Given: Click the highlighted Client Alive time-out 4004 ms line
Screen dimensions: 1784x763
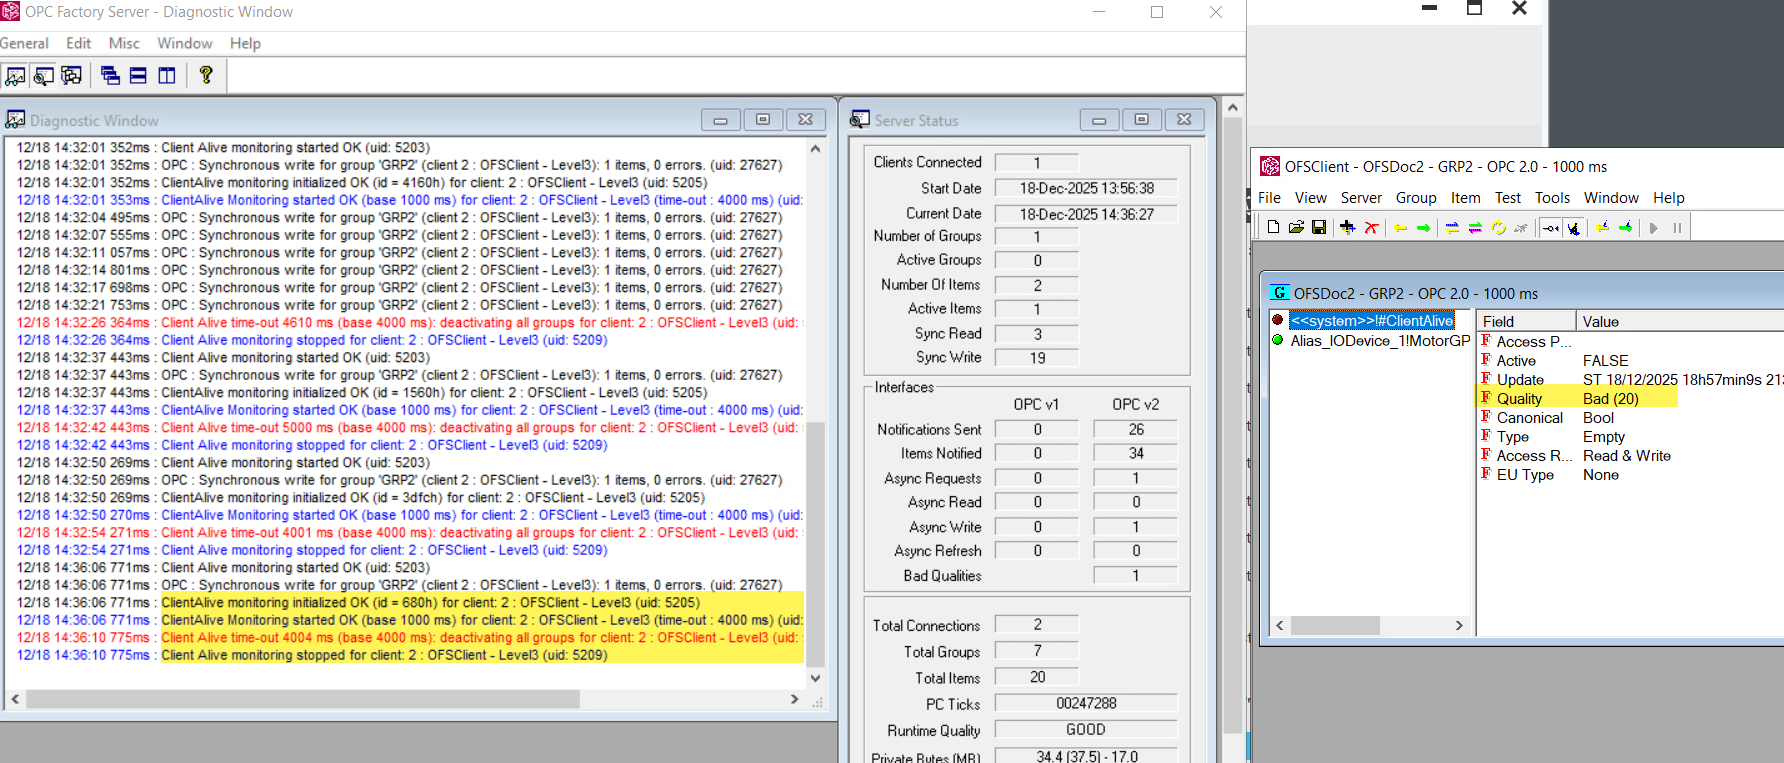Looking at the screenshot, I should coord(482,638).
